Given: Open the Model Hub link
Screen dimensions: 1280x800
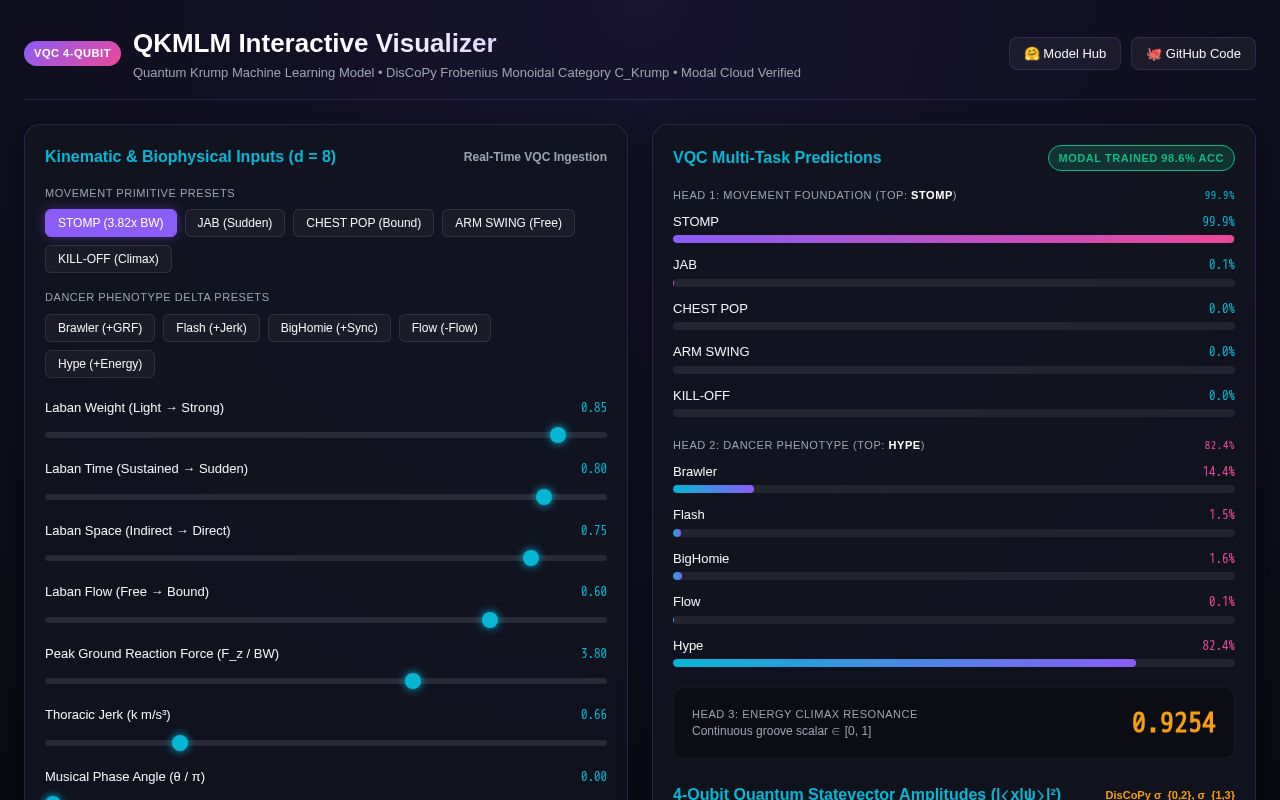Looking at the screenshot, I should (x=1065, y=53).
